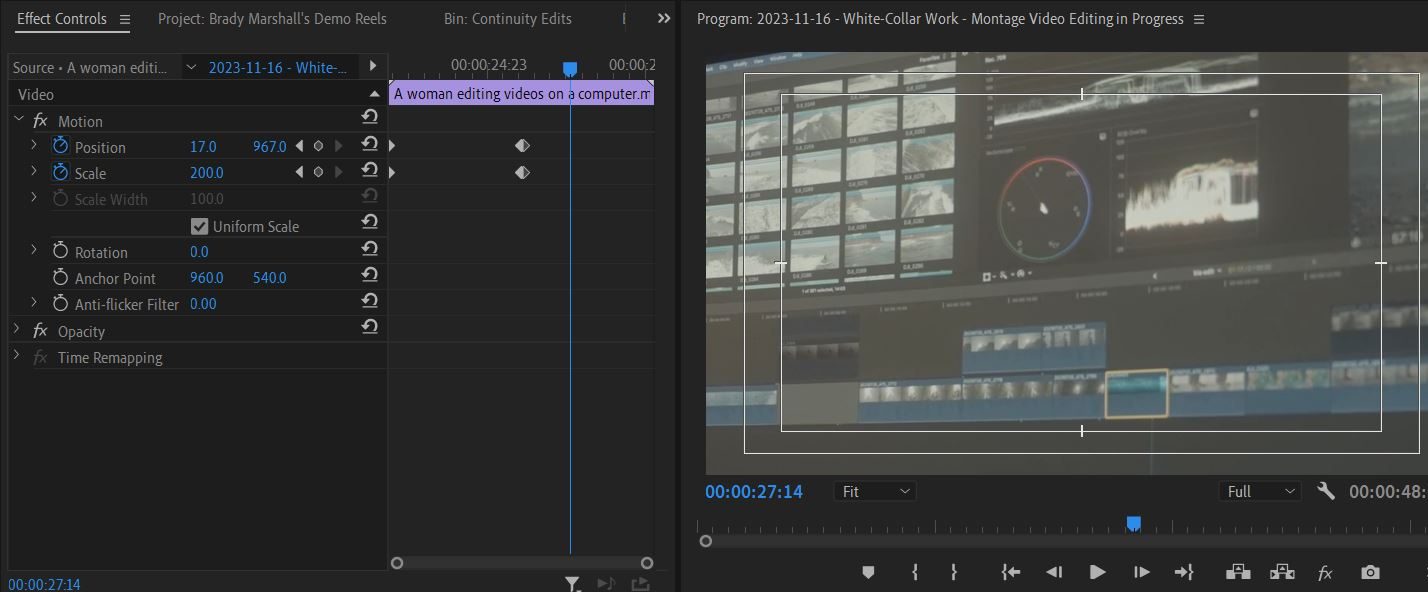Select the Source clip tab

(91, 67)
